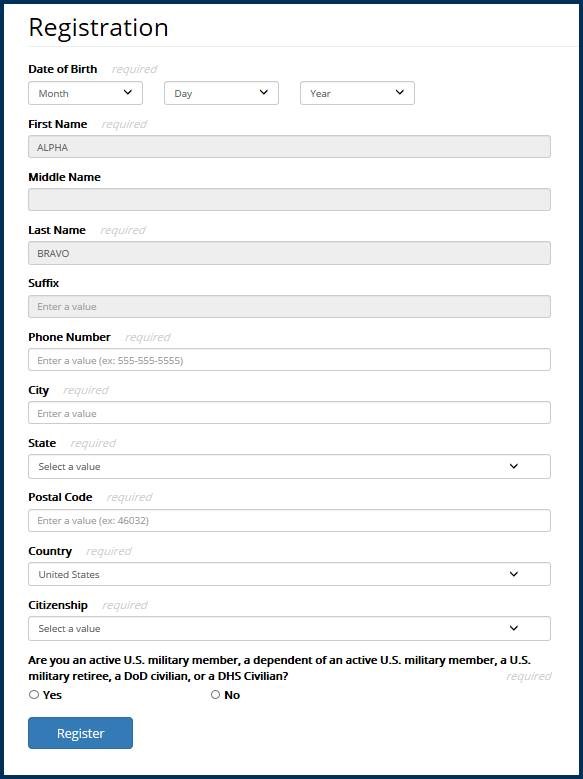
Task: Click the First Name field containing ALPHA
Action: 289,147
